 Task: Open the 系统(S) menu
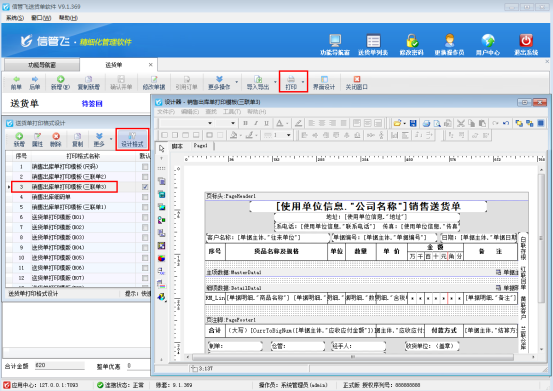point(15,18)
